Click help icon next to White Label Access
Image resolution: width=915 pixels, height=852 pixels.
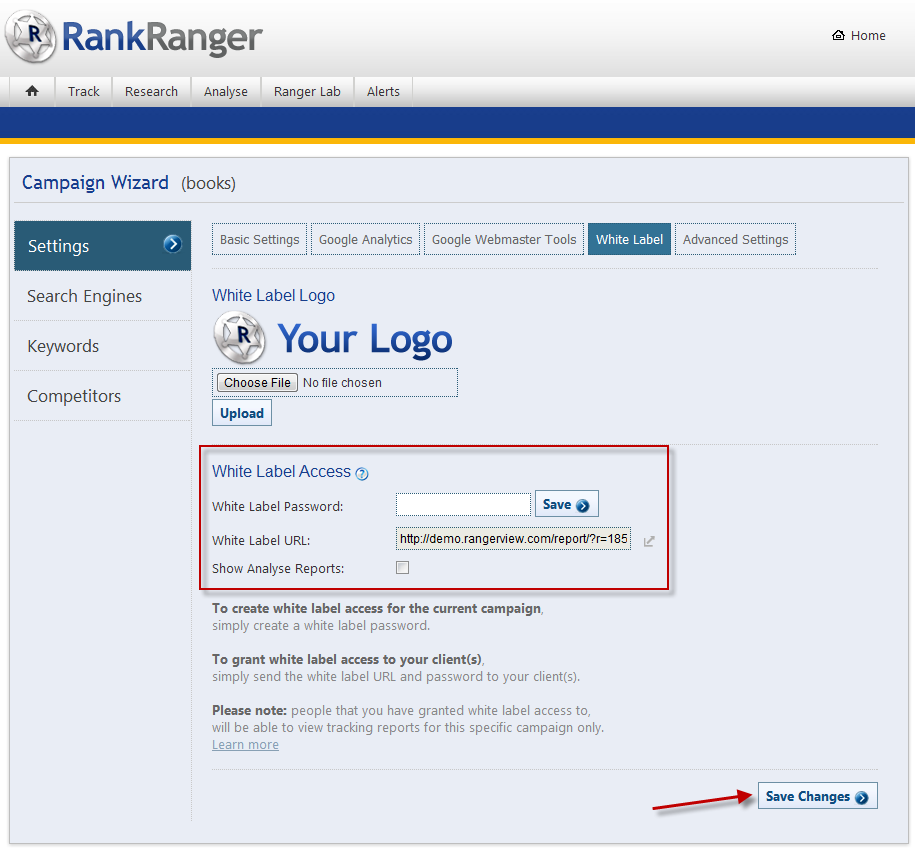coord(362,474)
